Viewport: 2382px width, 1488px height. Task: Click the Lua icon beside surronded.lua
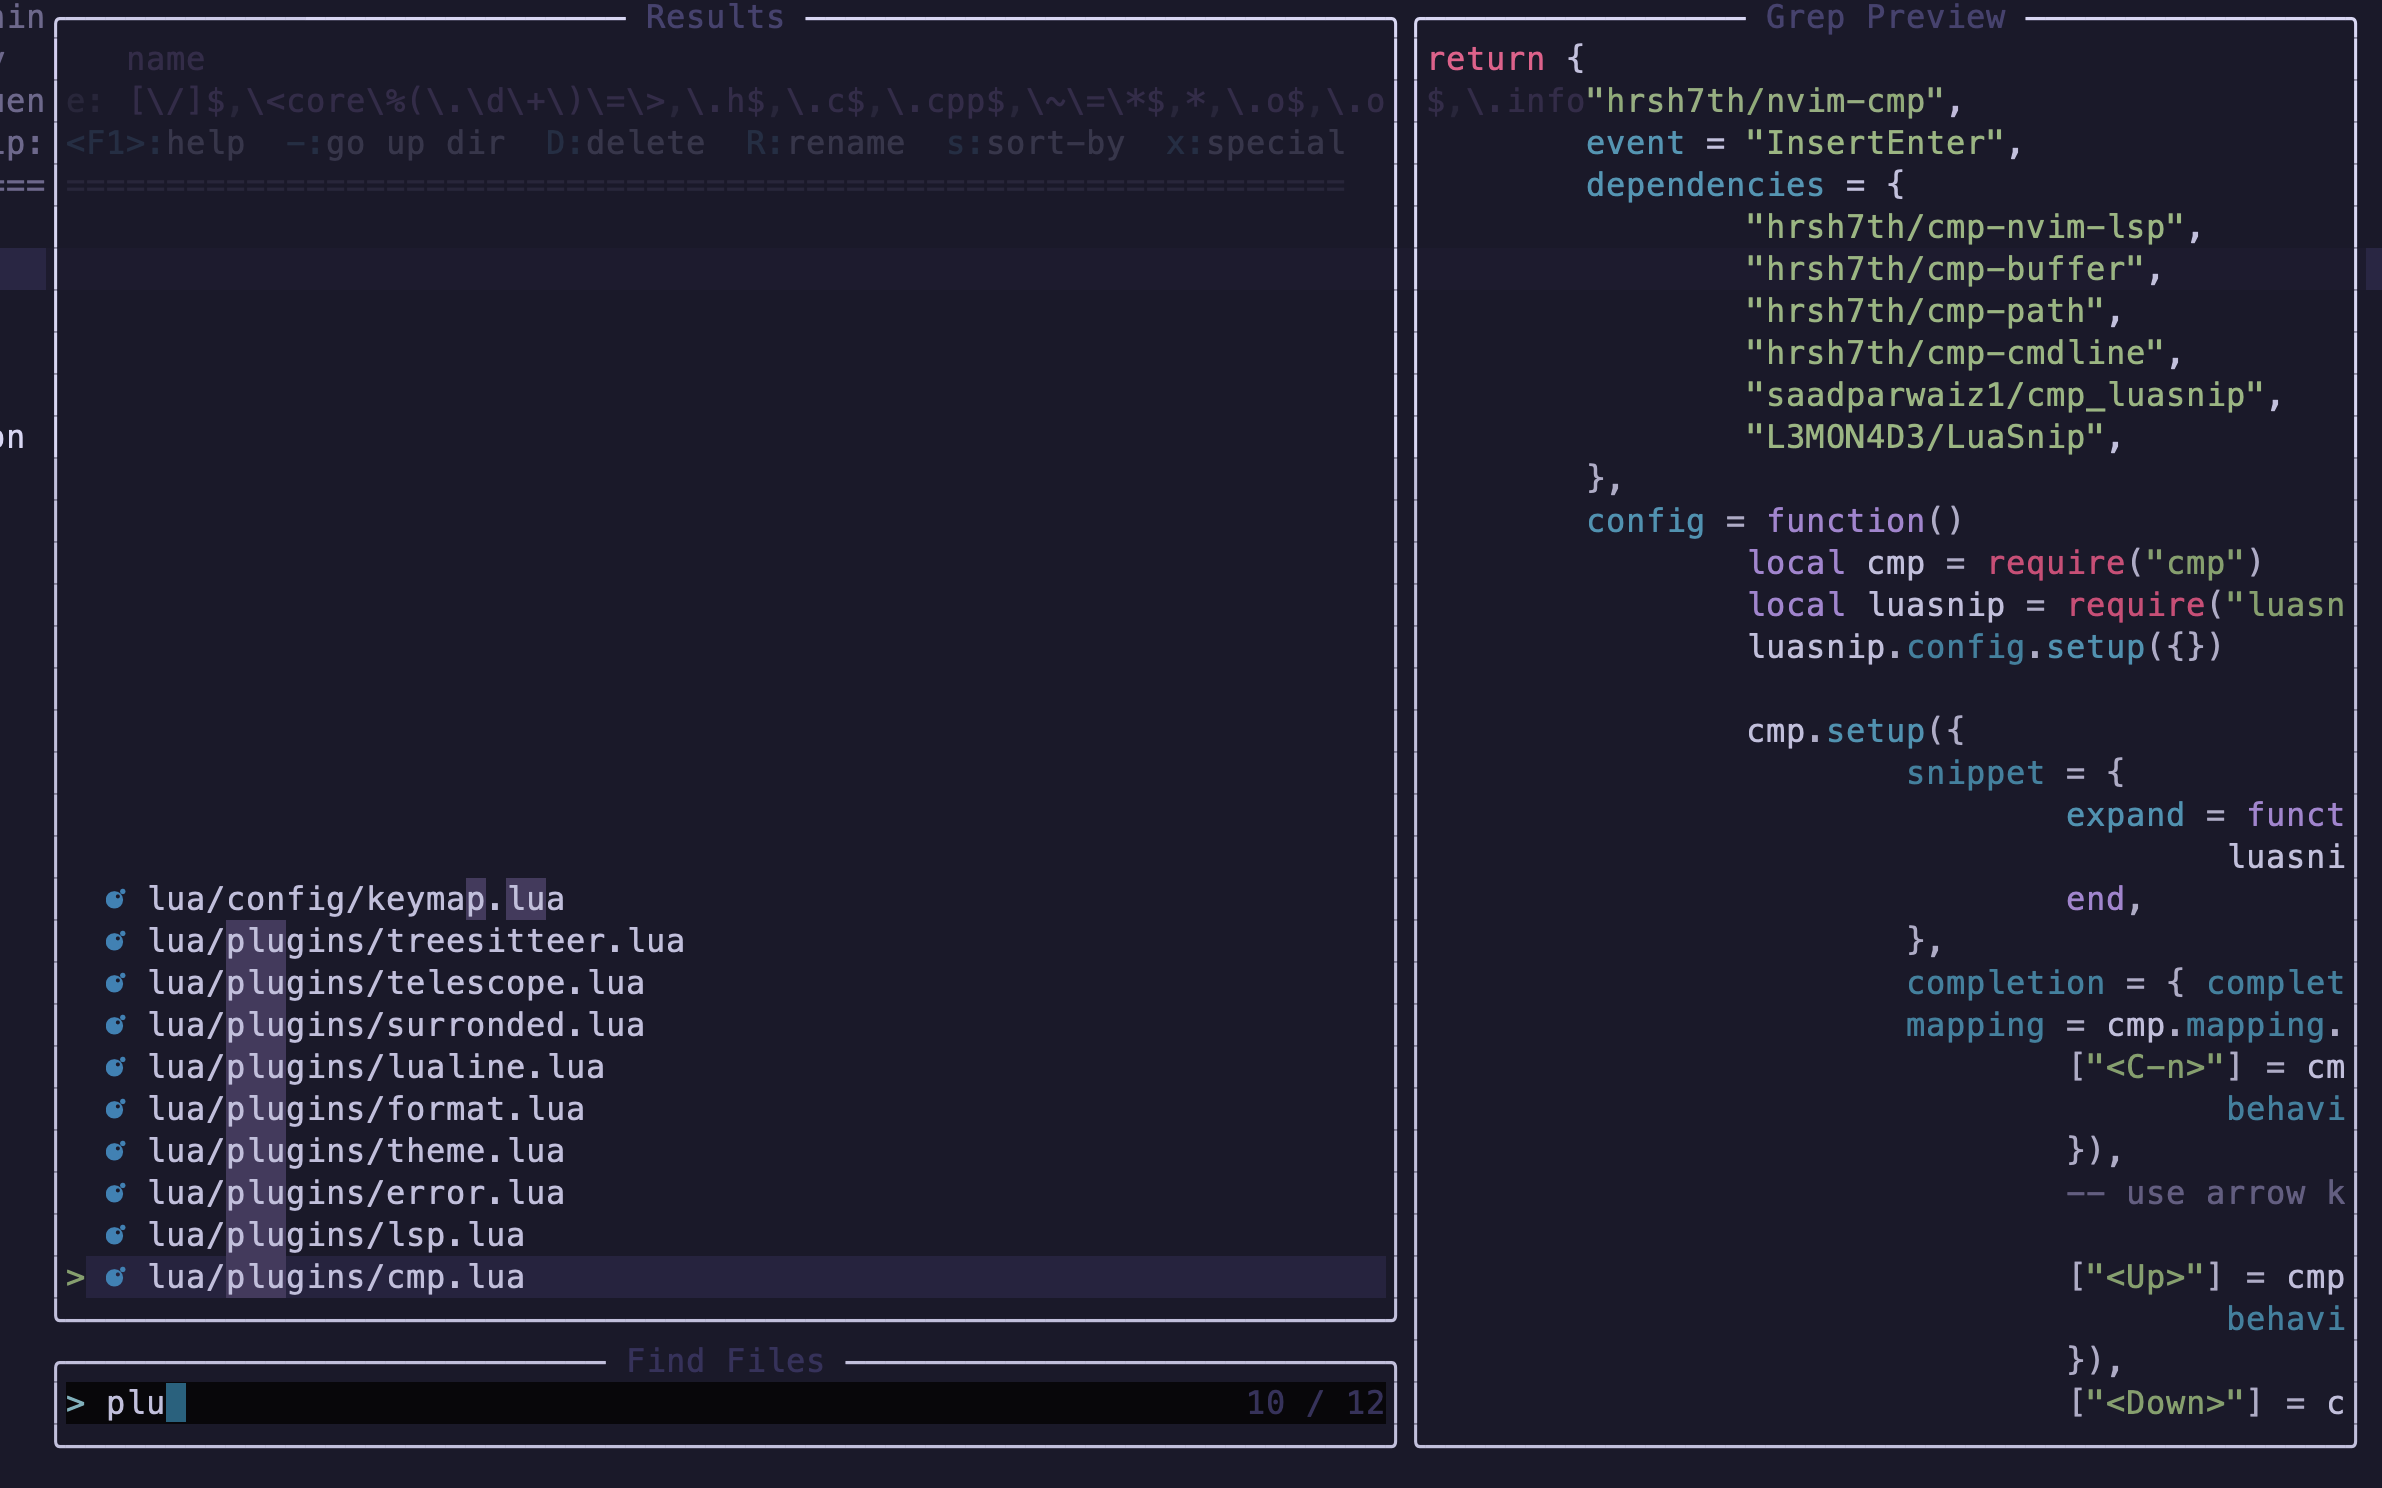116,1025
